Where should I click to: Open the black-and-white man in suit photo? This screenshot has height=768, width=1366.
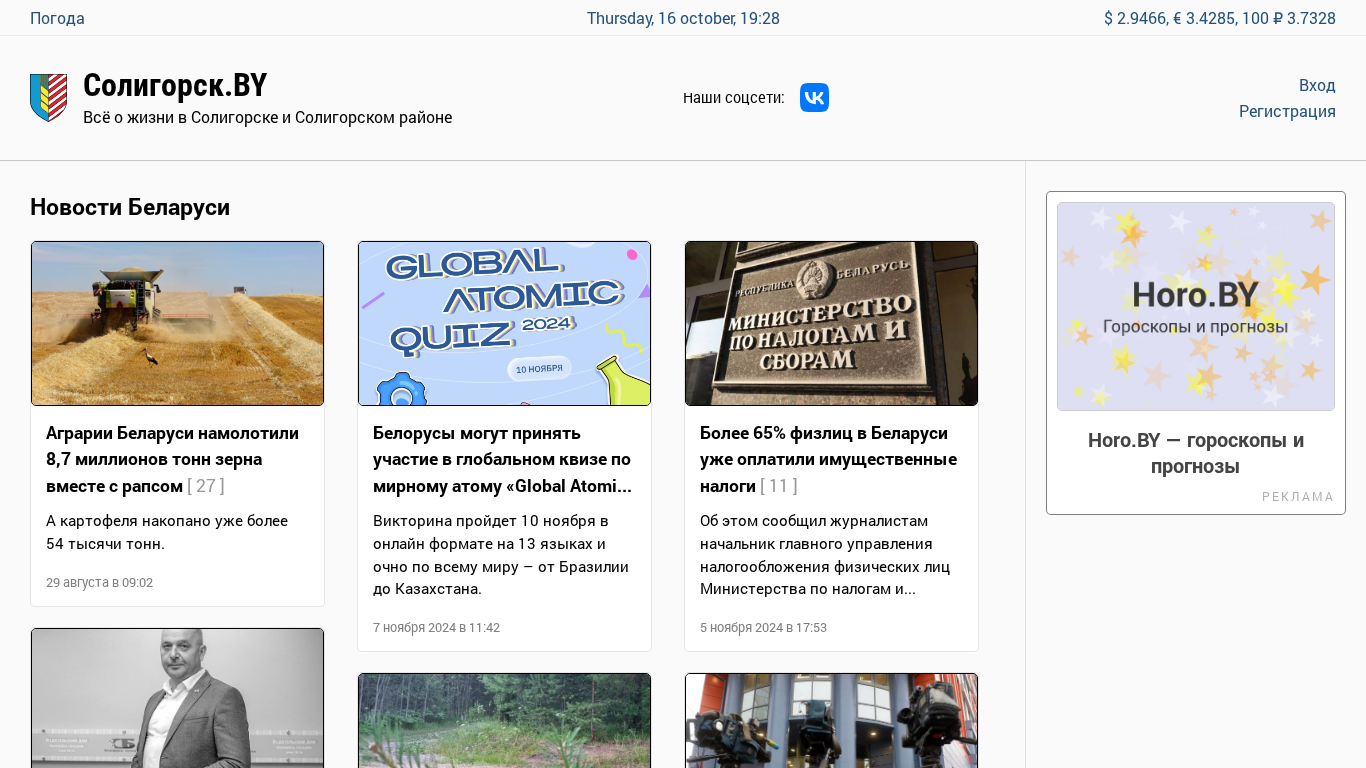click(177, 698)
